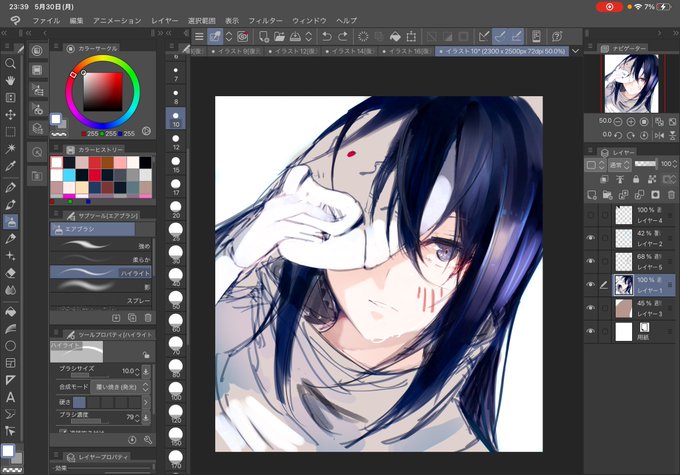Screen dimensions: 680x475
Task: Open the レイヤー menu
Action: [x=164, y=20]
